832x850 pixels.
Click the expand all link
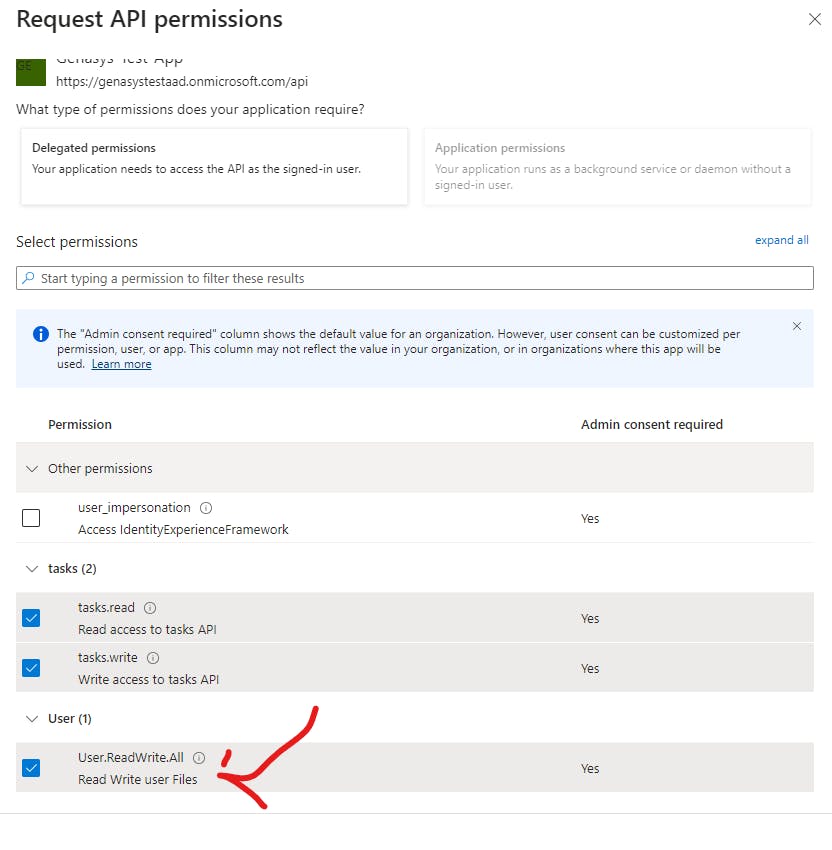(x=782, y=240)
